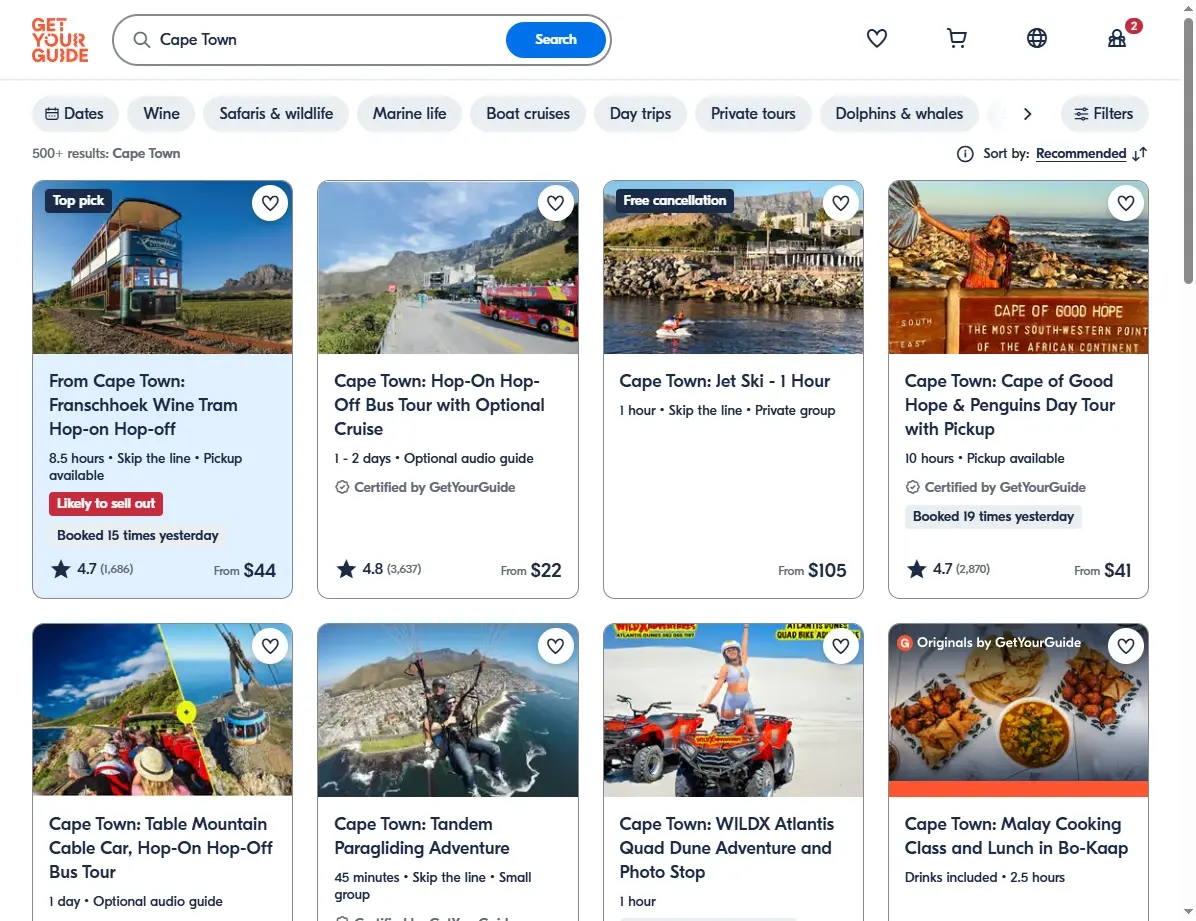This screenshot has height=921, width=1196.
Task: Click the blue Search button
Action: [x=555, y=40]
